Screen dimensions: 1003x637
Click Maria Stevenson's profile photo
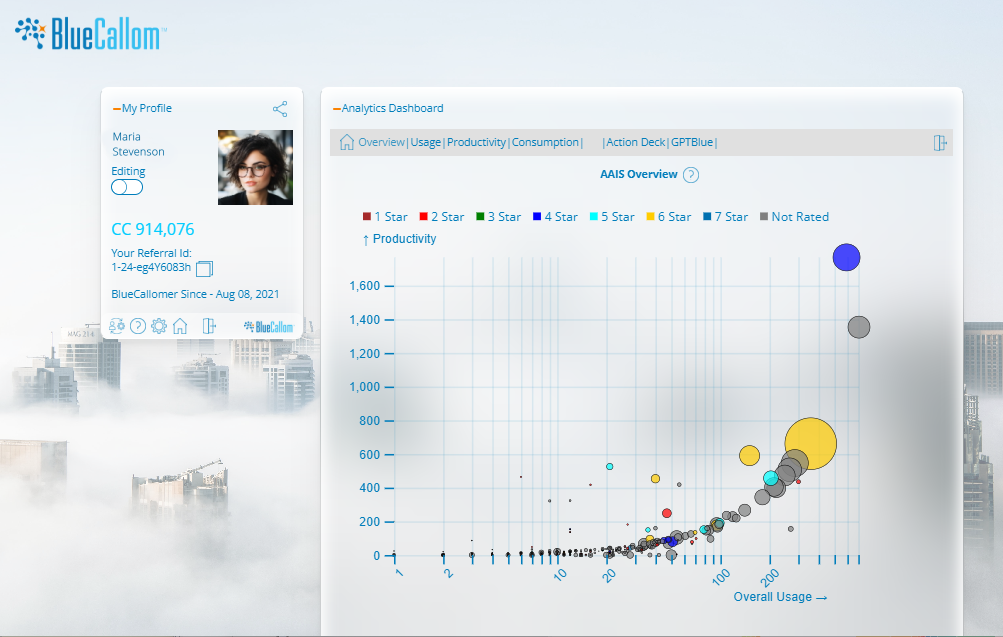coord(255,166)
